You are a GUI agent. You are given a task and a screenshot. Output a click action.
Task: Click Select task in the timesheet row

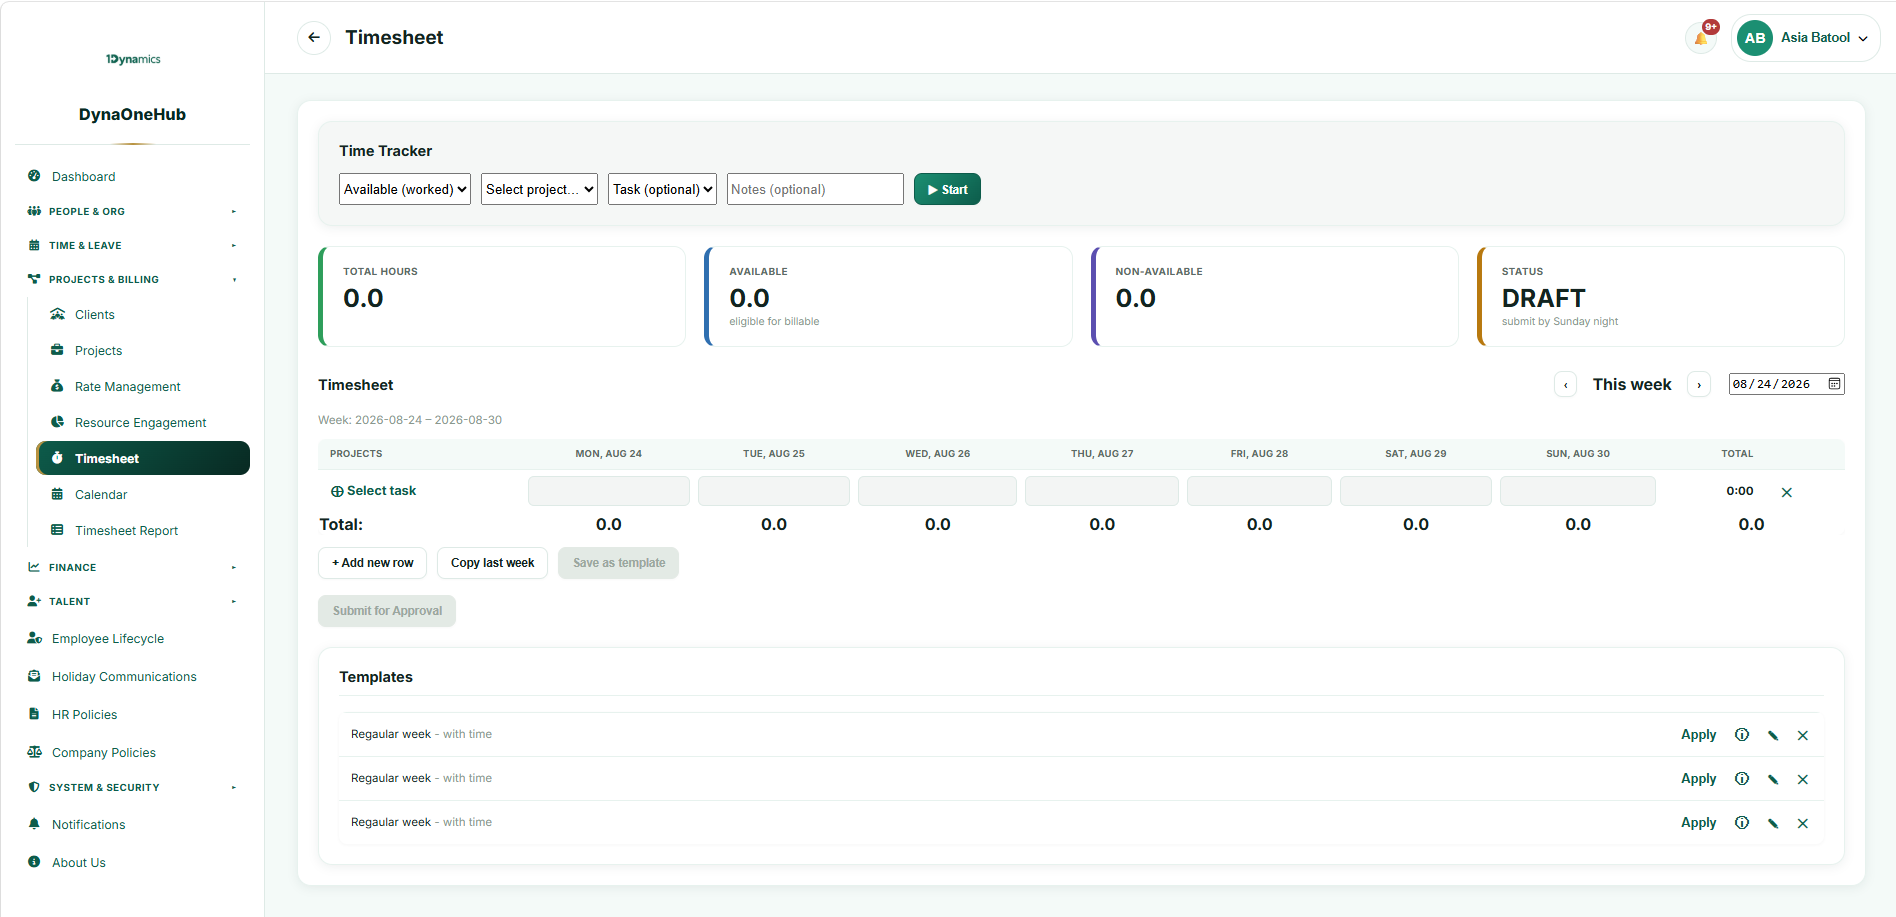374,491
